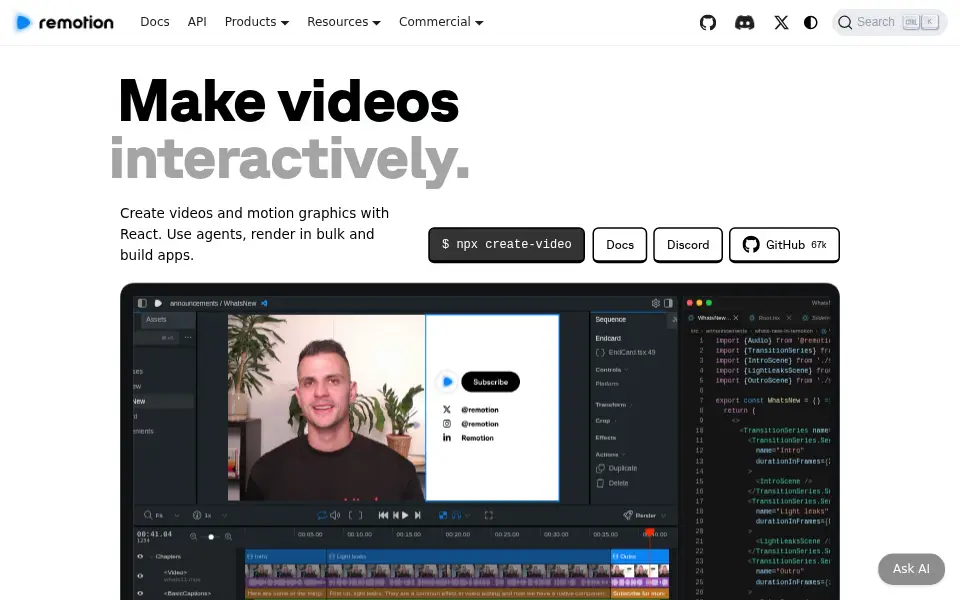
Task: Click the Subscribe button in preview
Action: point(490,382)
